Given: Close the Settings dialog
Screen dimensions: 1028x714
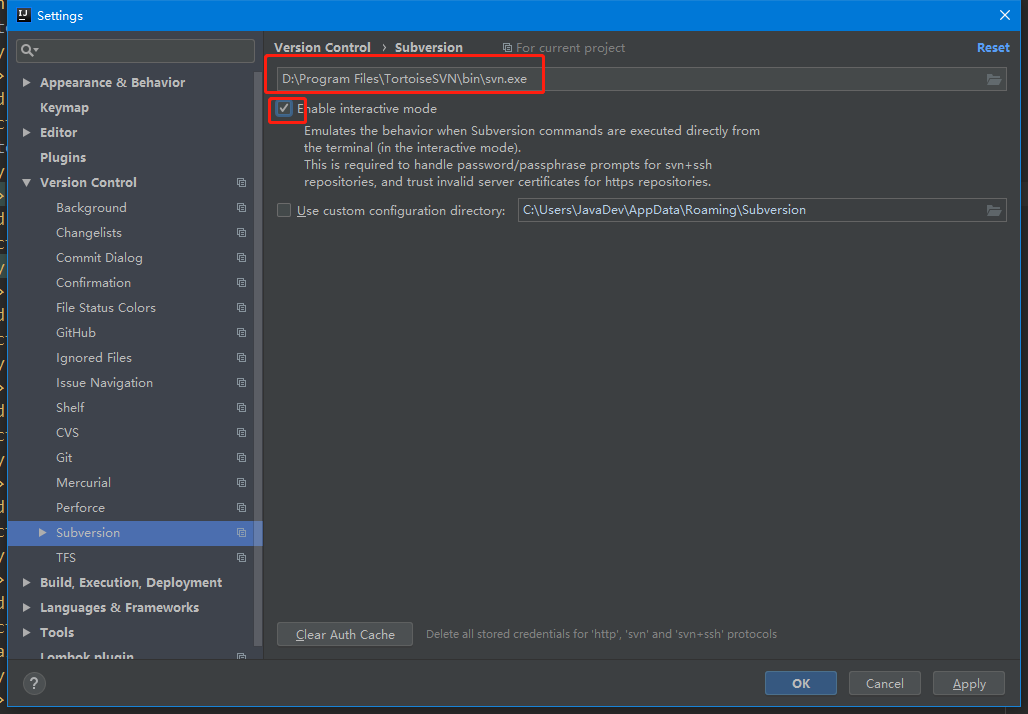Looking at the screenshot, I should [1004, 15].
